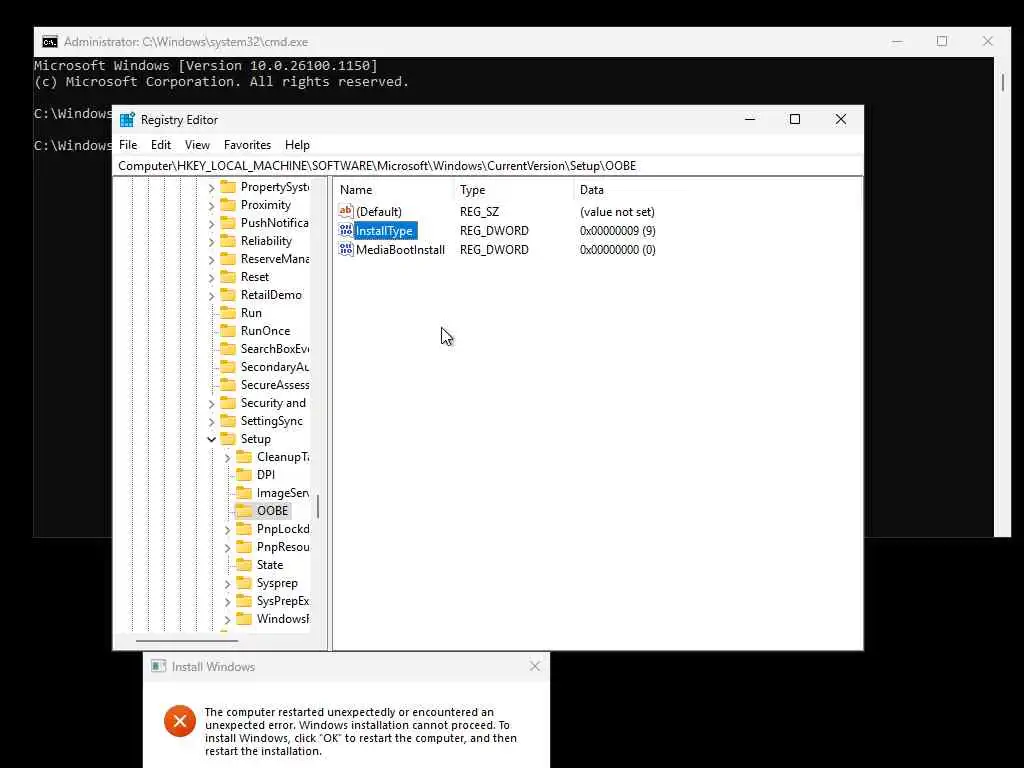
Task: Expand the SettingSync key
Action: [211, 422]
